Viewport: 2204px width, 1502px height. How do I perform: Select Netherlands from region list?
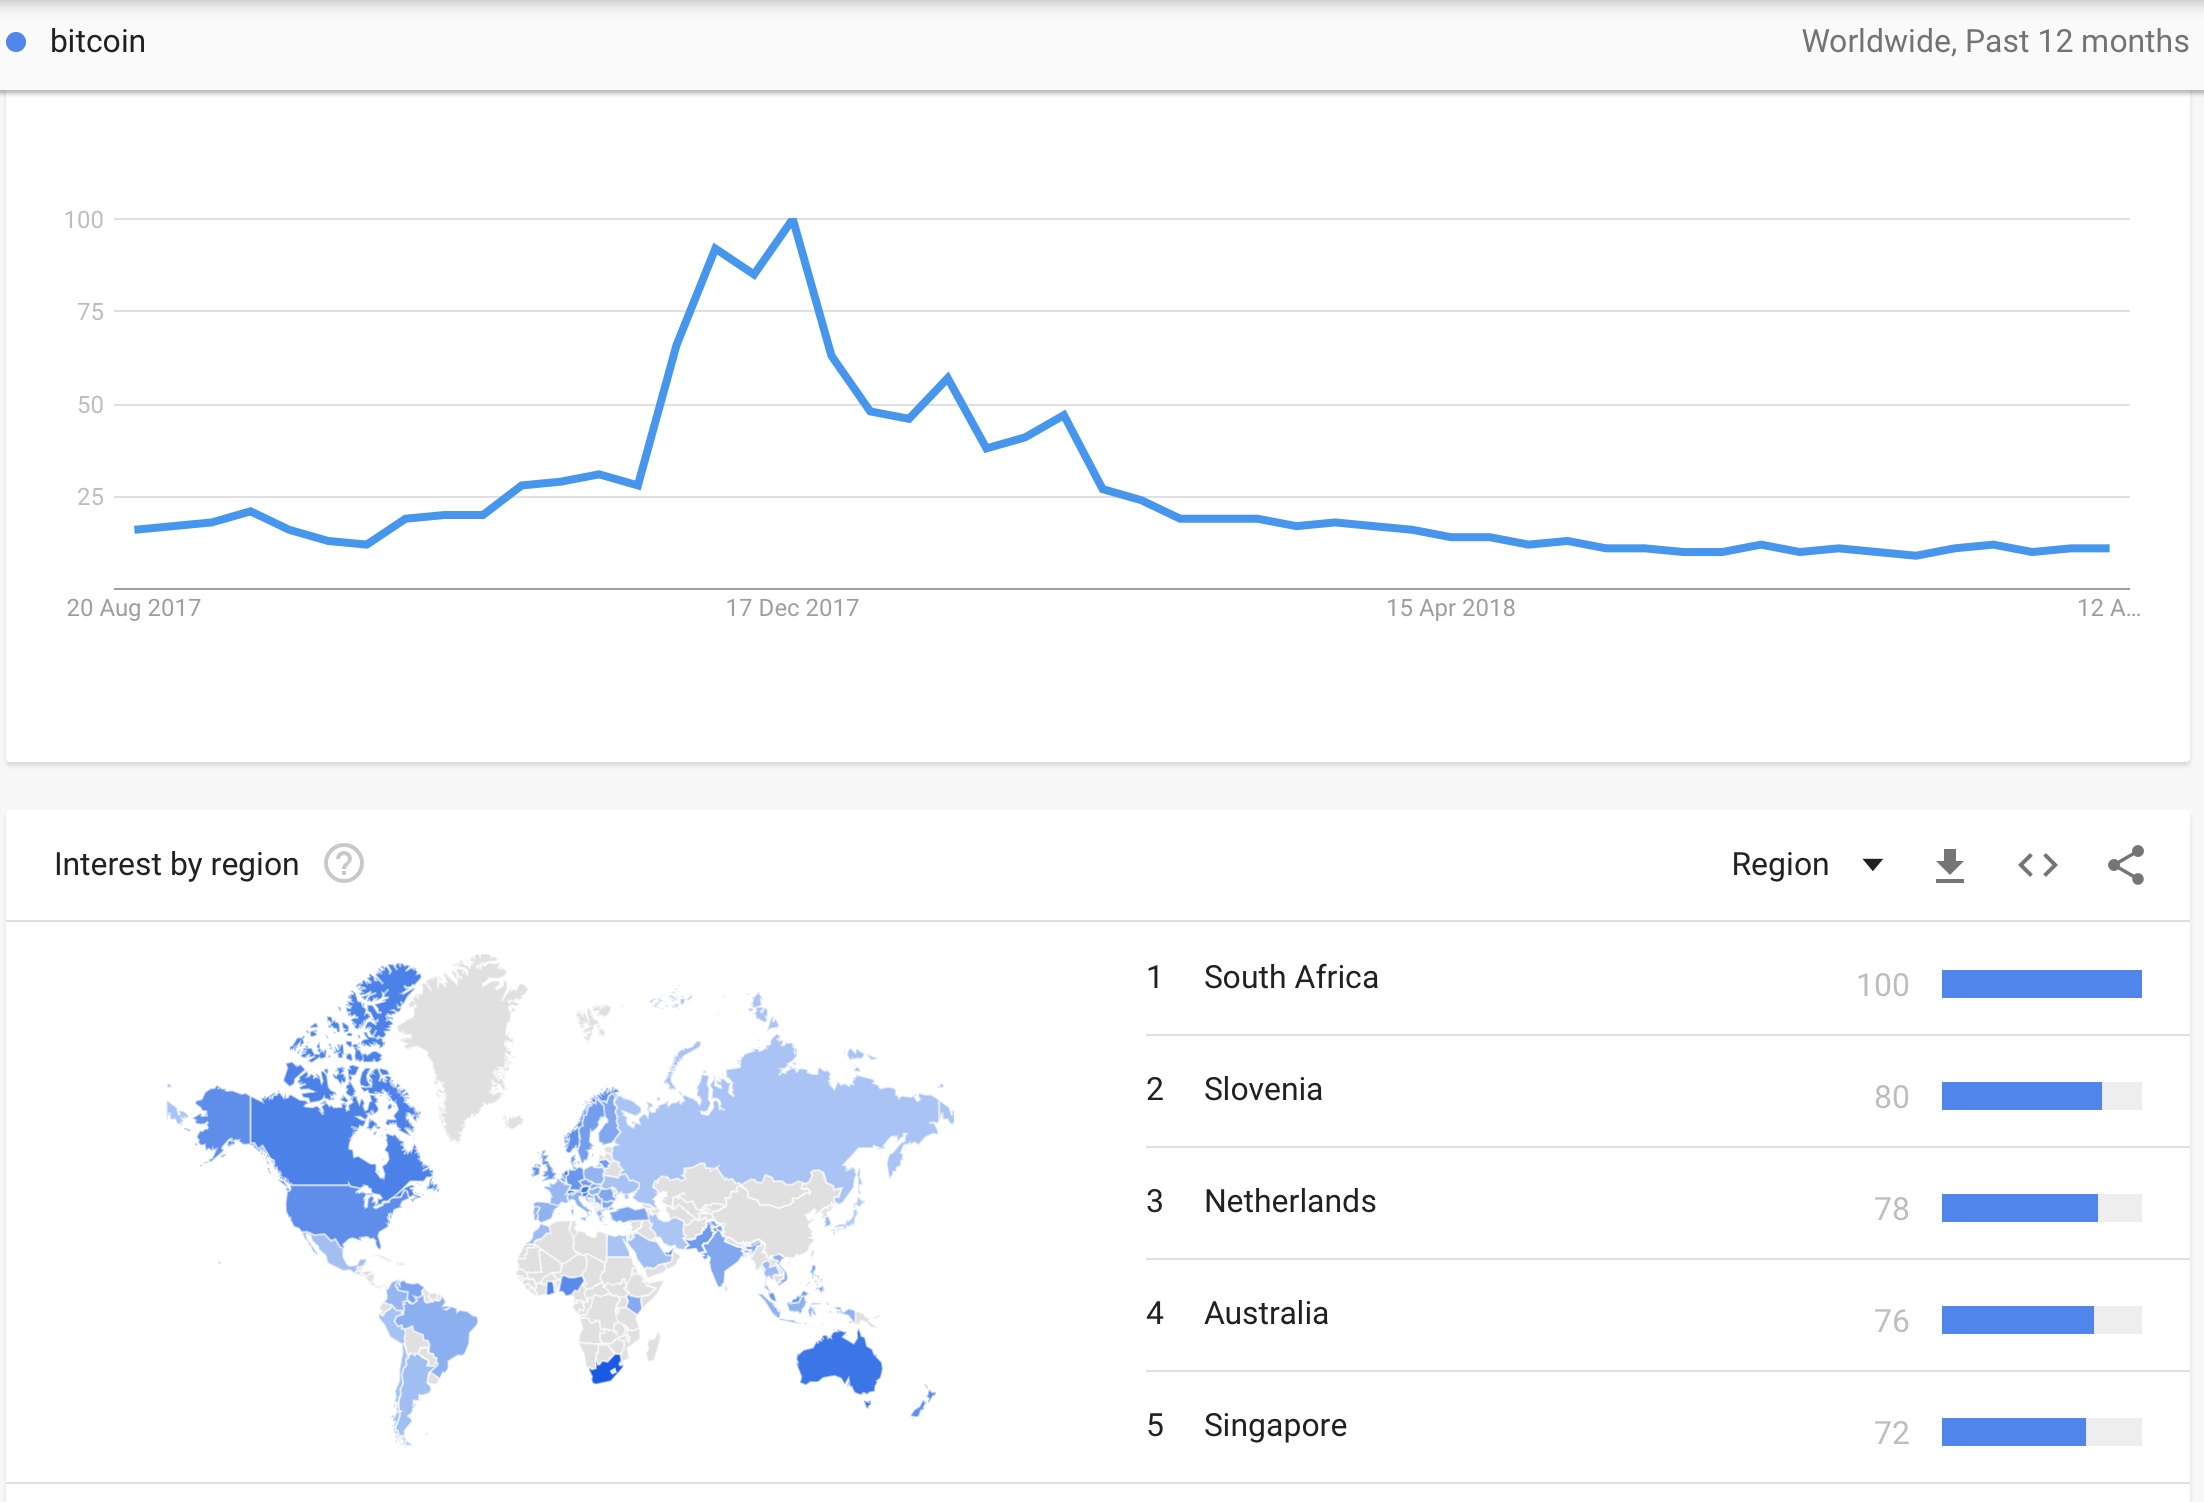[x=1643, y=1203]
